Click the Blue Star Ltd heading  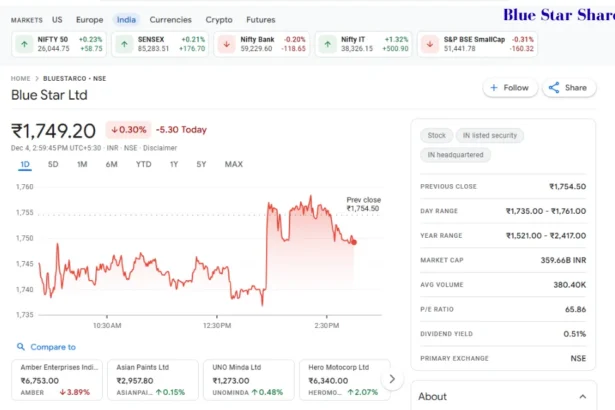point(49,95)
